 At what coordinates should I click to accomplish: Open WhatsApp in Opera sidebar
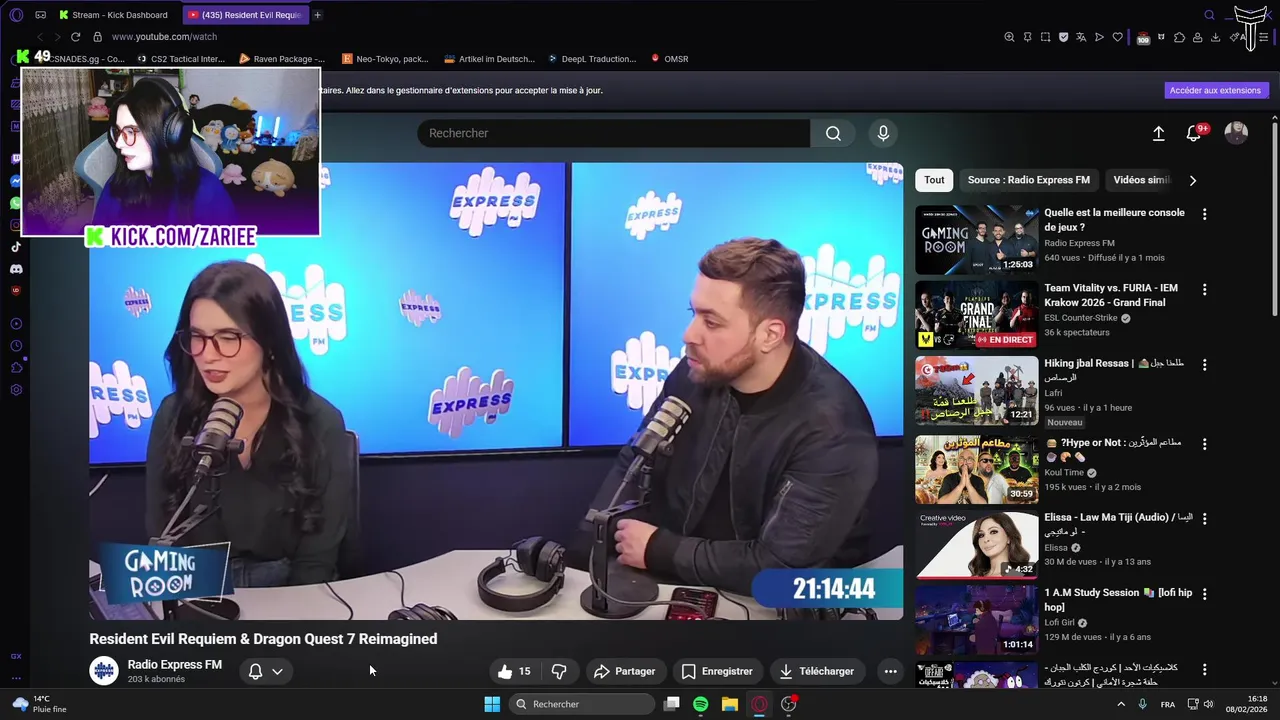[x=16, y=203]
